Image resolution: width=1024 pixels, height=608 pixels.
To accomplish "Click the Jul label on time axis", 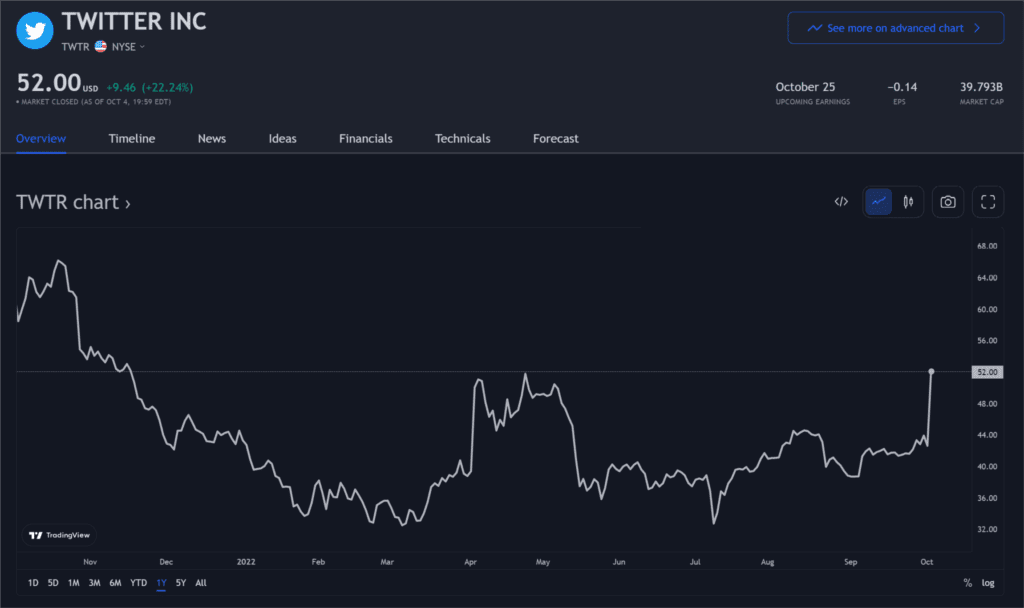I will tap(695, 562).
